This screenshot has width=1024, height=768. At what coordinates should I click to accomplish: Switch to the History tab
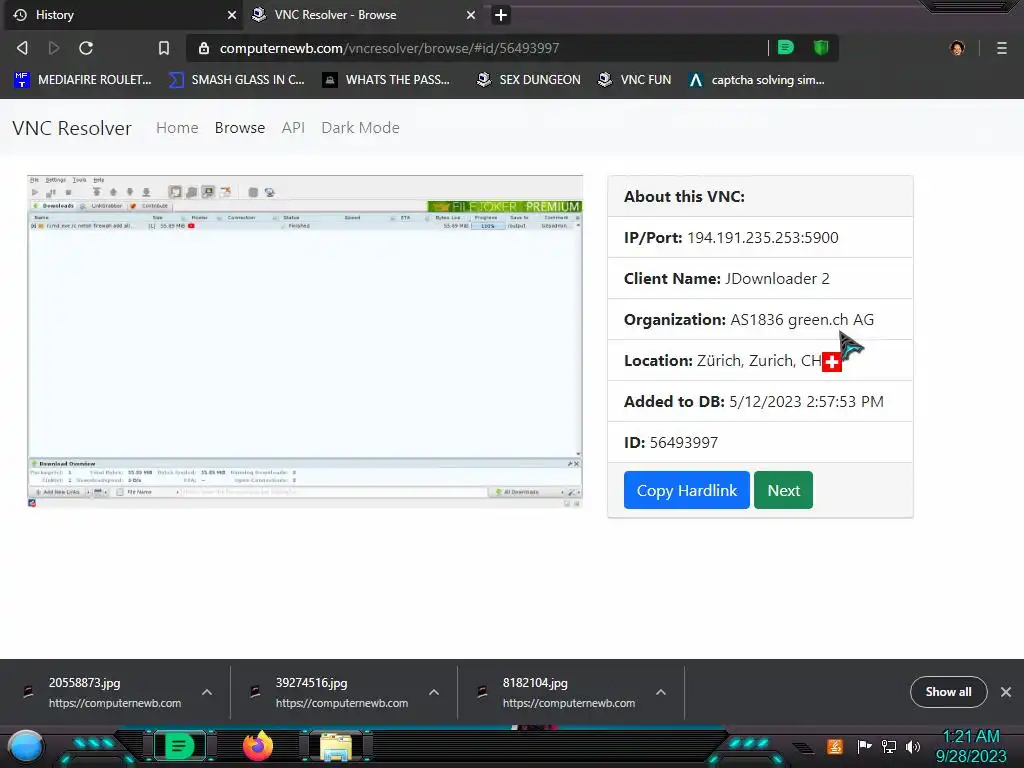click(123, 14)
